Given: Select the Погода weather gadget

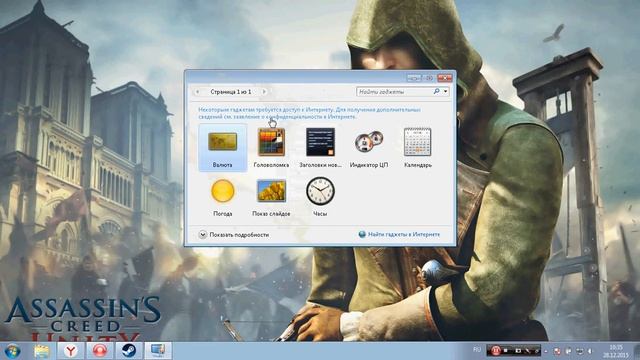Looking at the screenshot, I should [222, 197].
